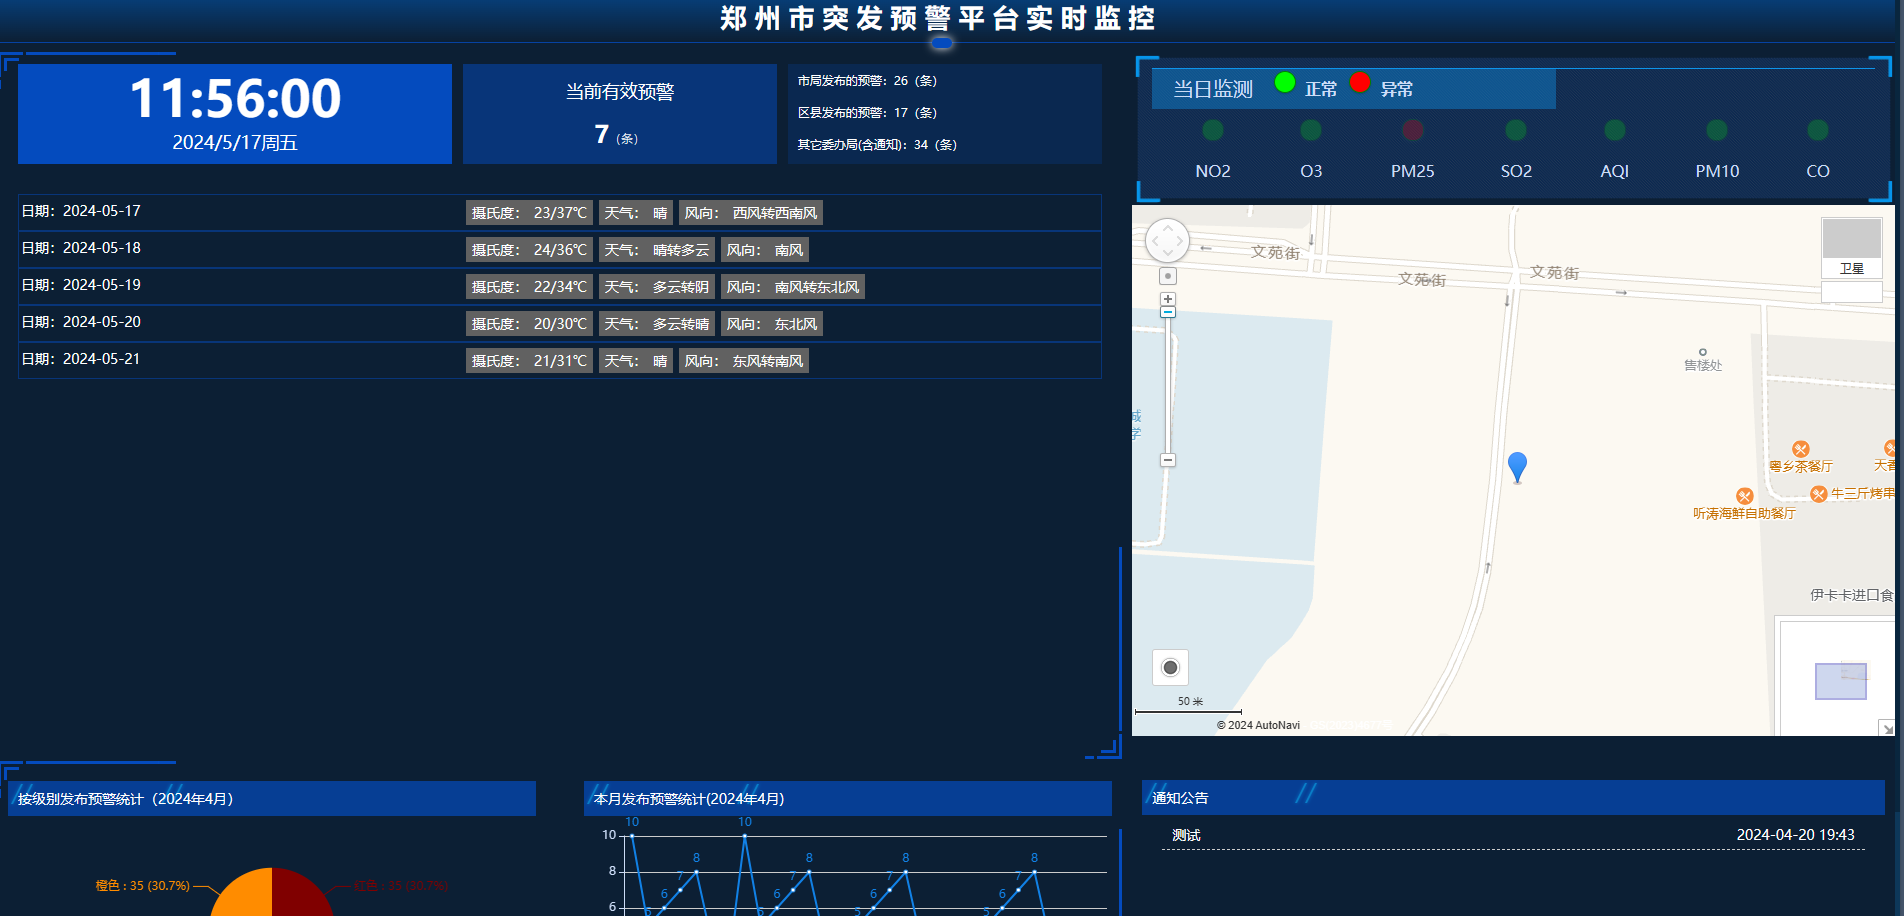Viewport: 1904px width, 916px height.
Task: Click the 当前有效预警 count card
Action: [620, 114]
